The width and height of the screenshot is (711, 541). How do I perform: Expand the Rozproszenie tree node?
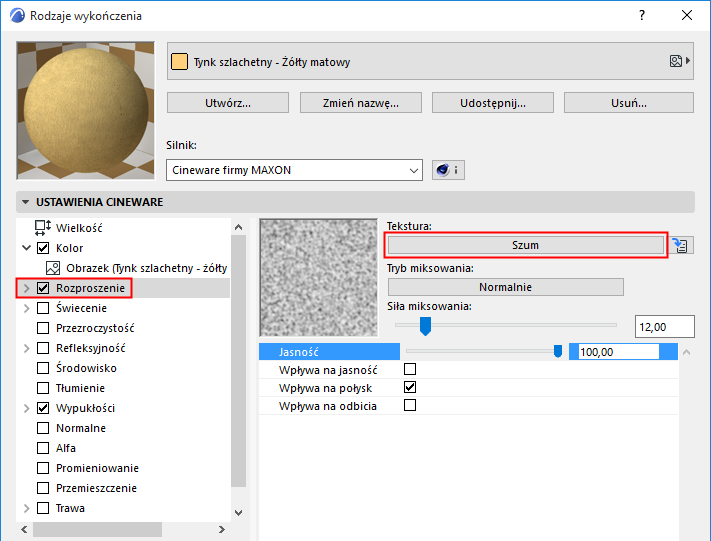[26, 288]
